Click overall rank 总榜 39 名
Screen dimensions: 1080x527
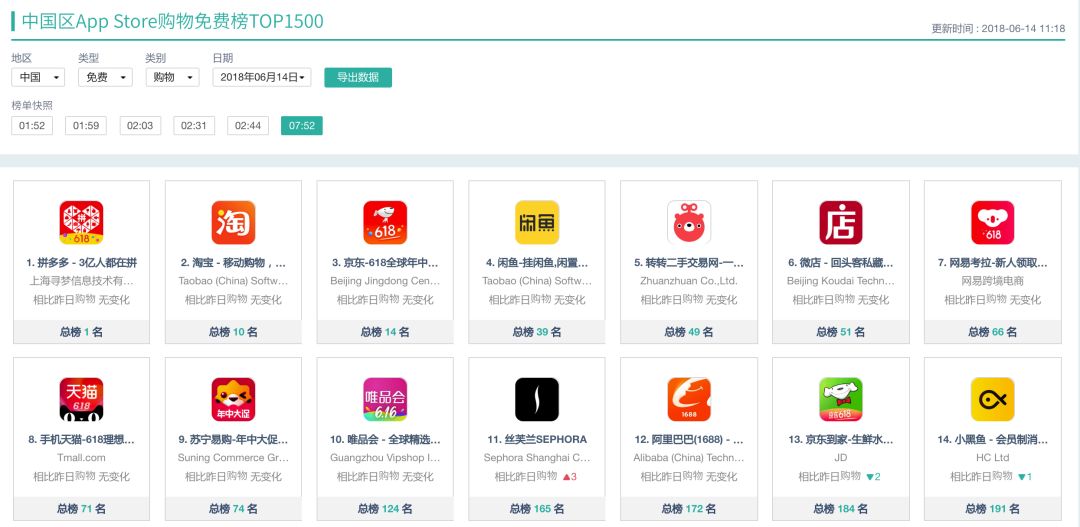[x=537, y=332]
